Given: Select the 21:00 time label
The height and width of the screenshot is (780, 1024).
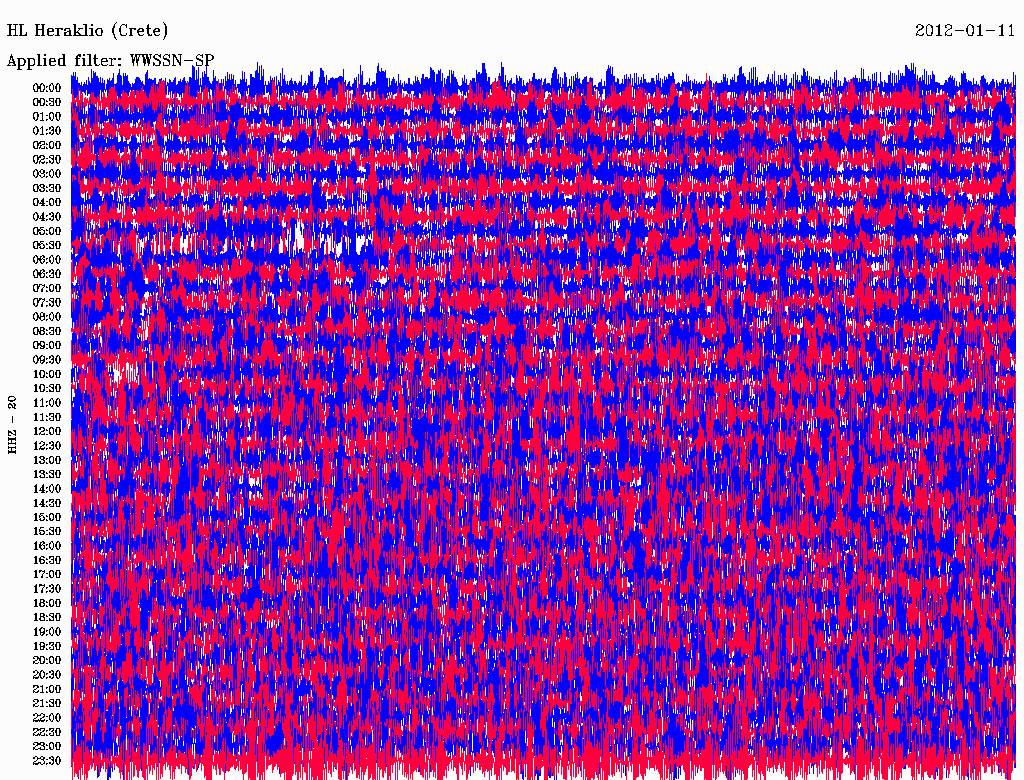Looking at the screenshot, I should 47,689.
